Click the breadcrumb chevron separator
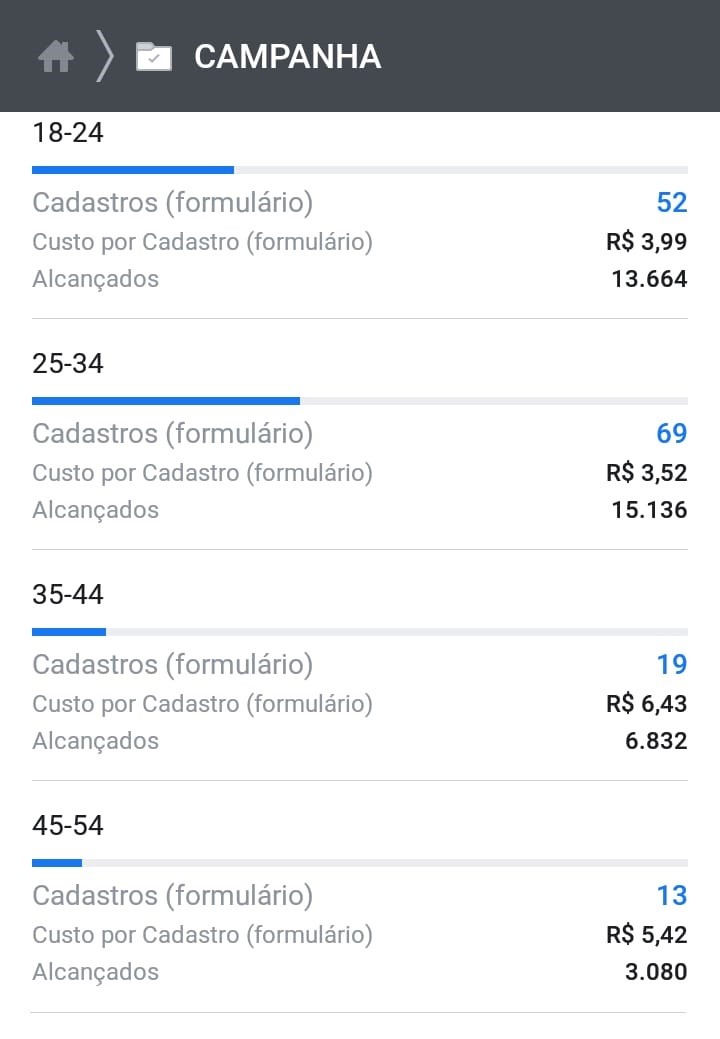 pos(105,56)
